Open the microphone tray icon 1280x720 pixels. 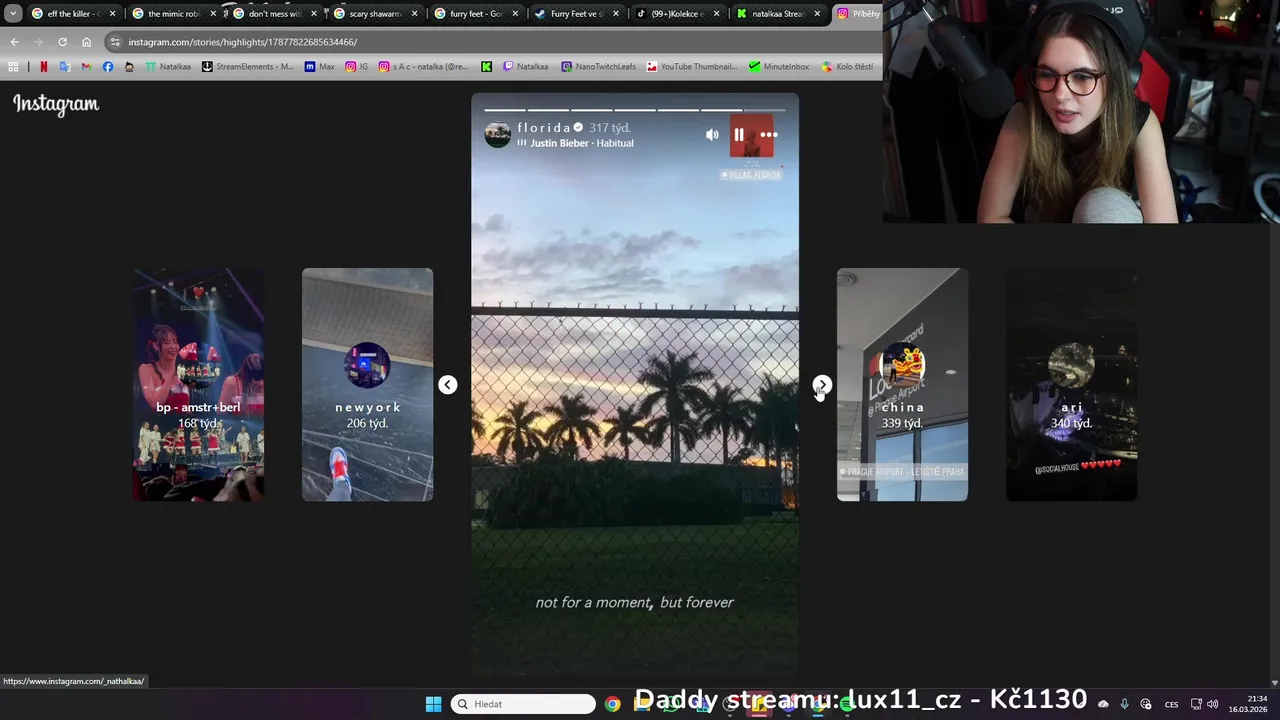[x=1124, y=704]
